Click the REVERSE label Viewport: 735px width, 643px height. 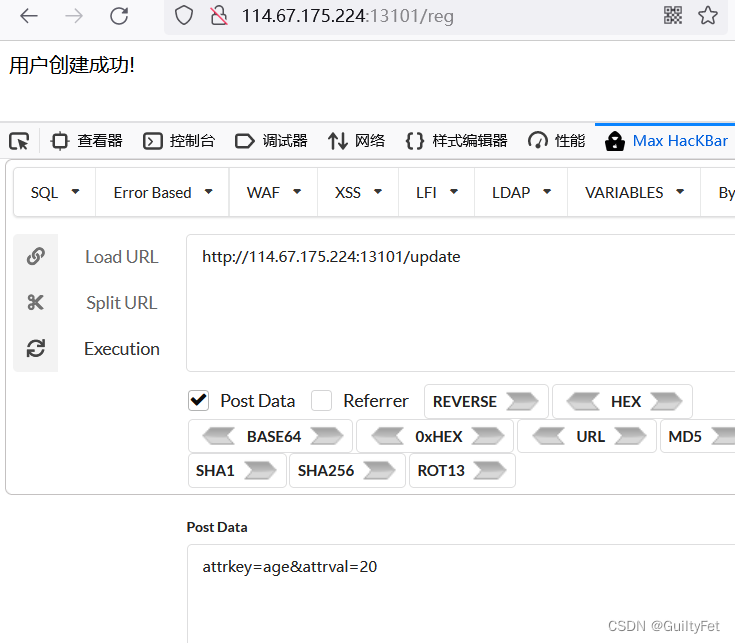(465, 402)
